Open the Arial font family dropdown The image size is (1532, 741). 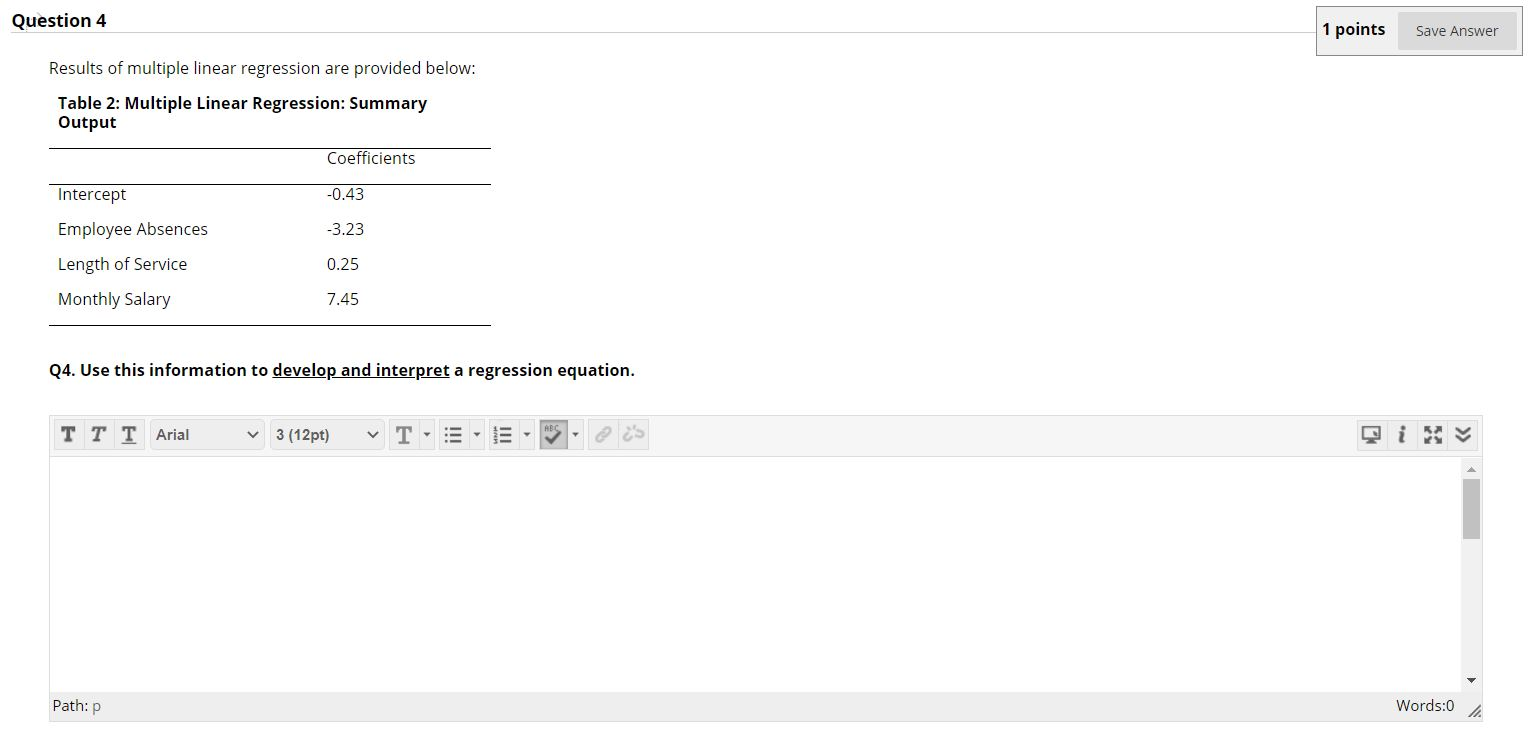point(207,434)
